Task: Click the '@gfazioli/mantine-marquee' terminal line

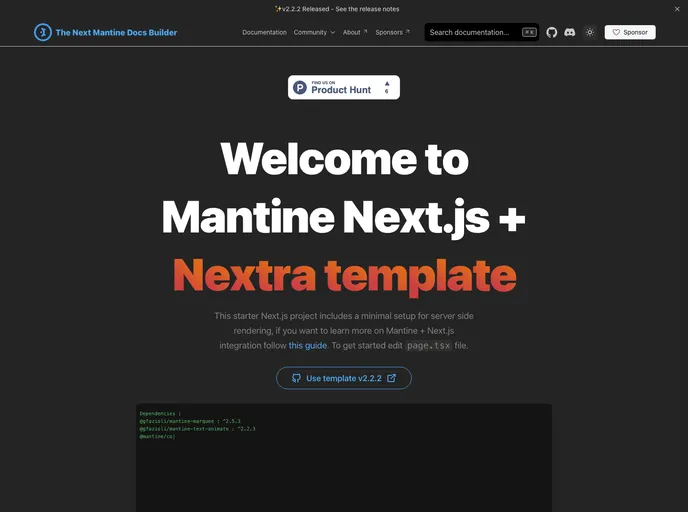Action: click(190, 421)
